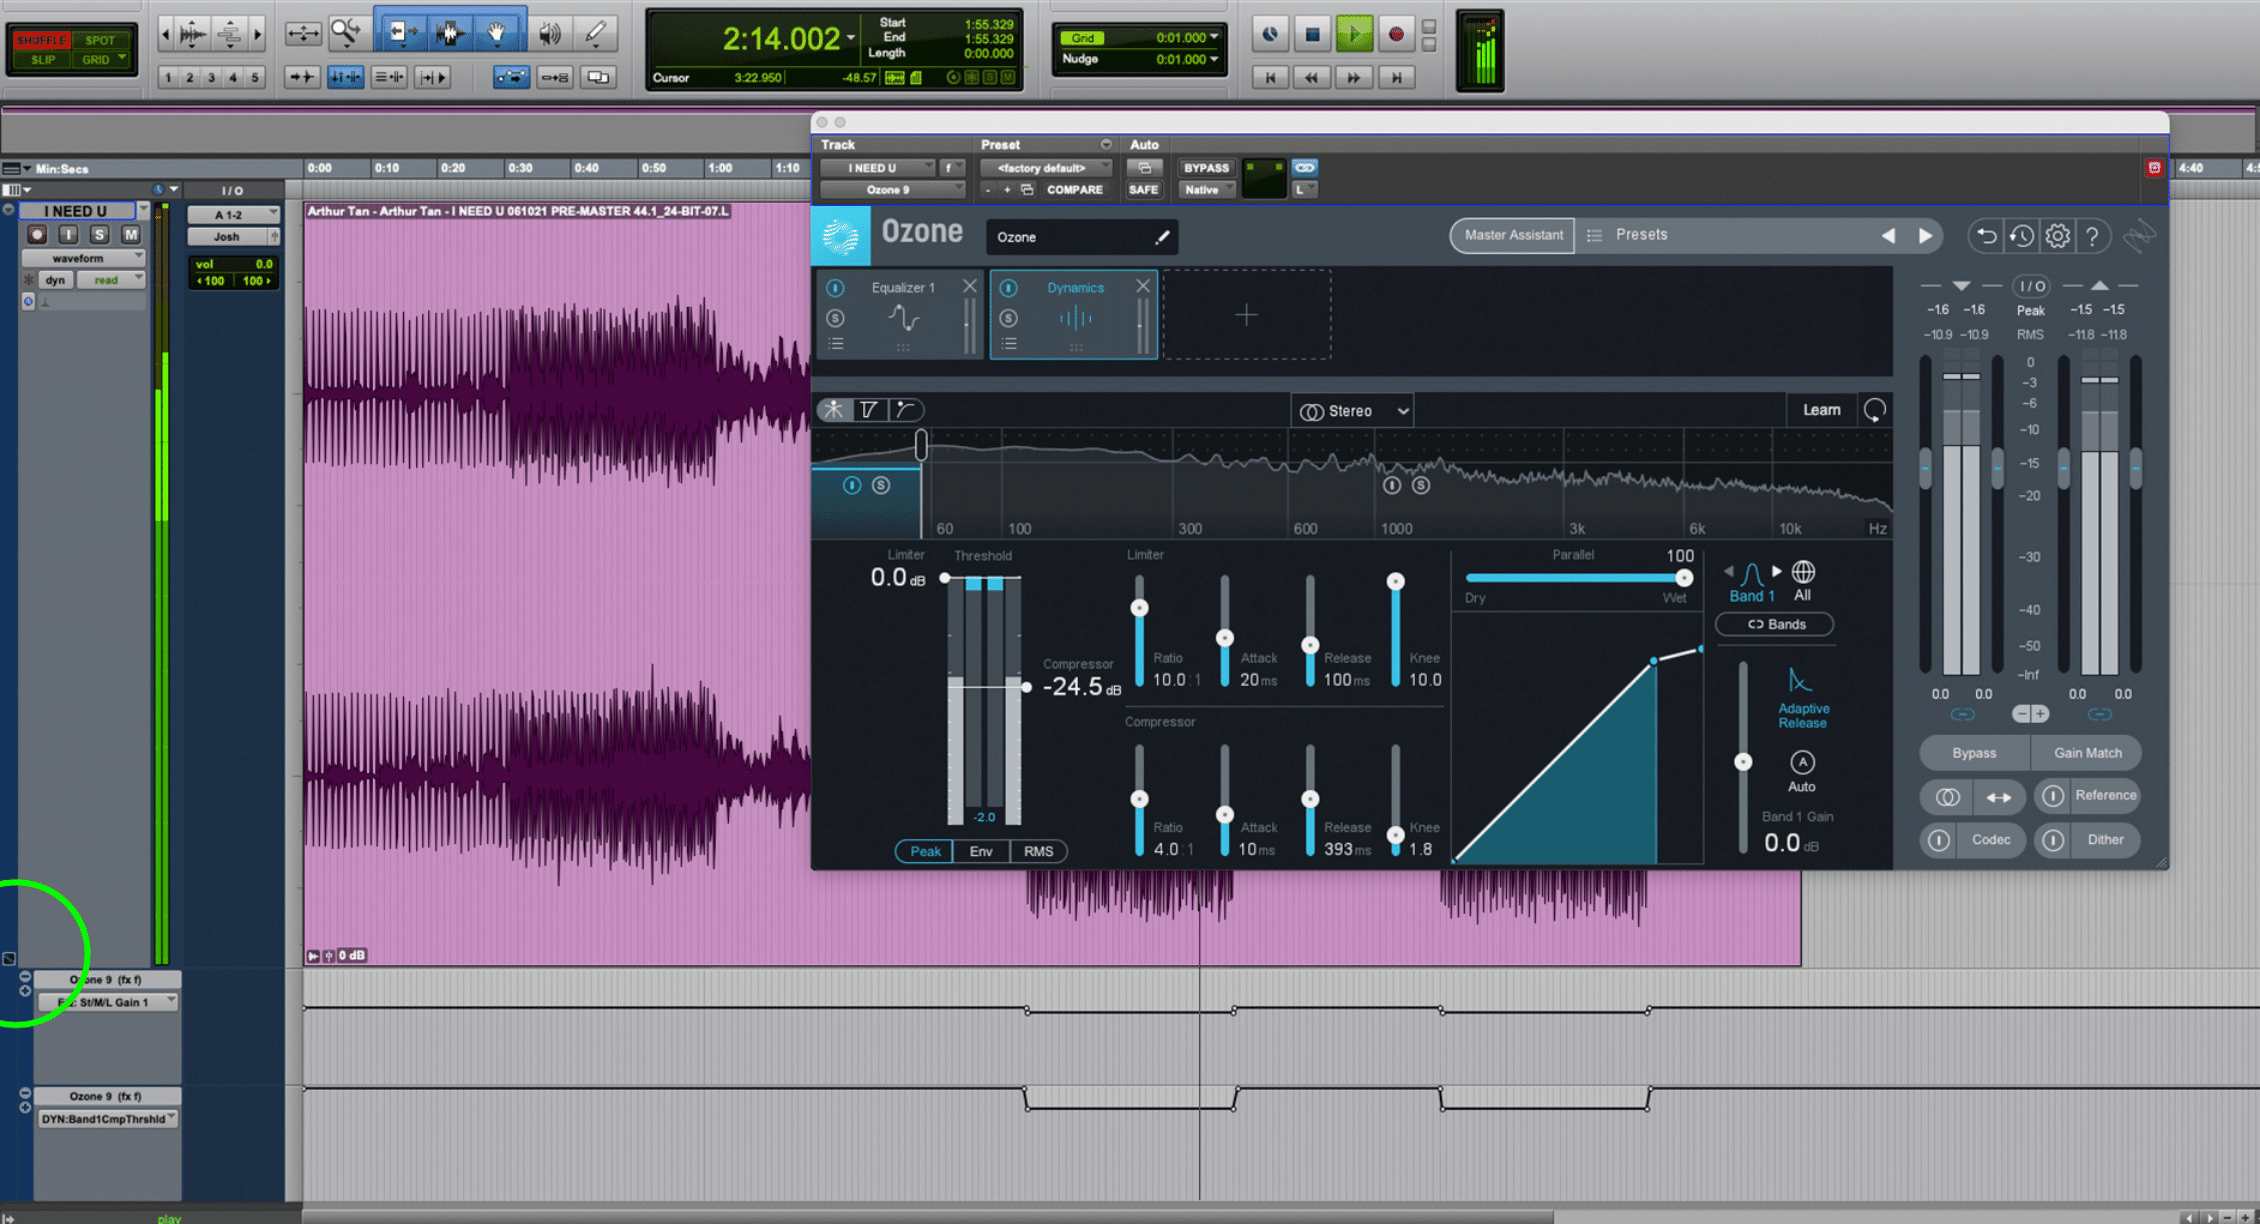This screenshot has height=1224, width=2260.
Task: Open waveform track view selector
Action: (x=83, y=258)
